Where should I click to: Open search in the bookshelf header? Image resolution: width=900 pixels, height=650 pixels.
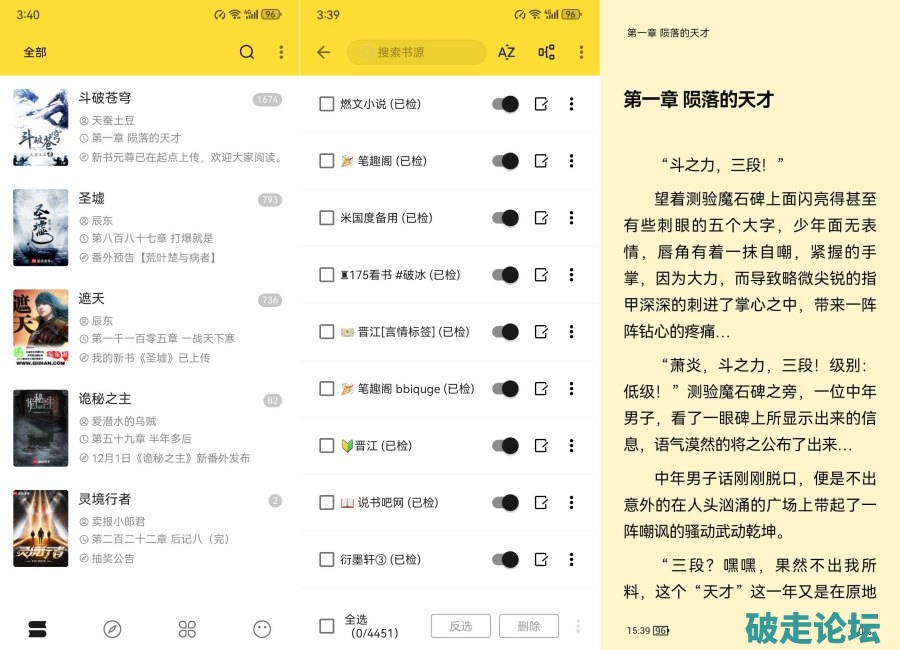(247, 52)
